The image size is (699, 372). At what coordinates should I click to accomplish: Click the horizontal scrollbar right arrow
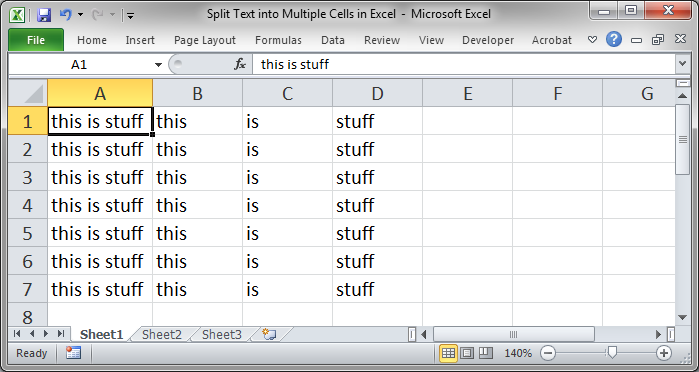coord(658,334)
